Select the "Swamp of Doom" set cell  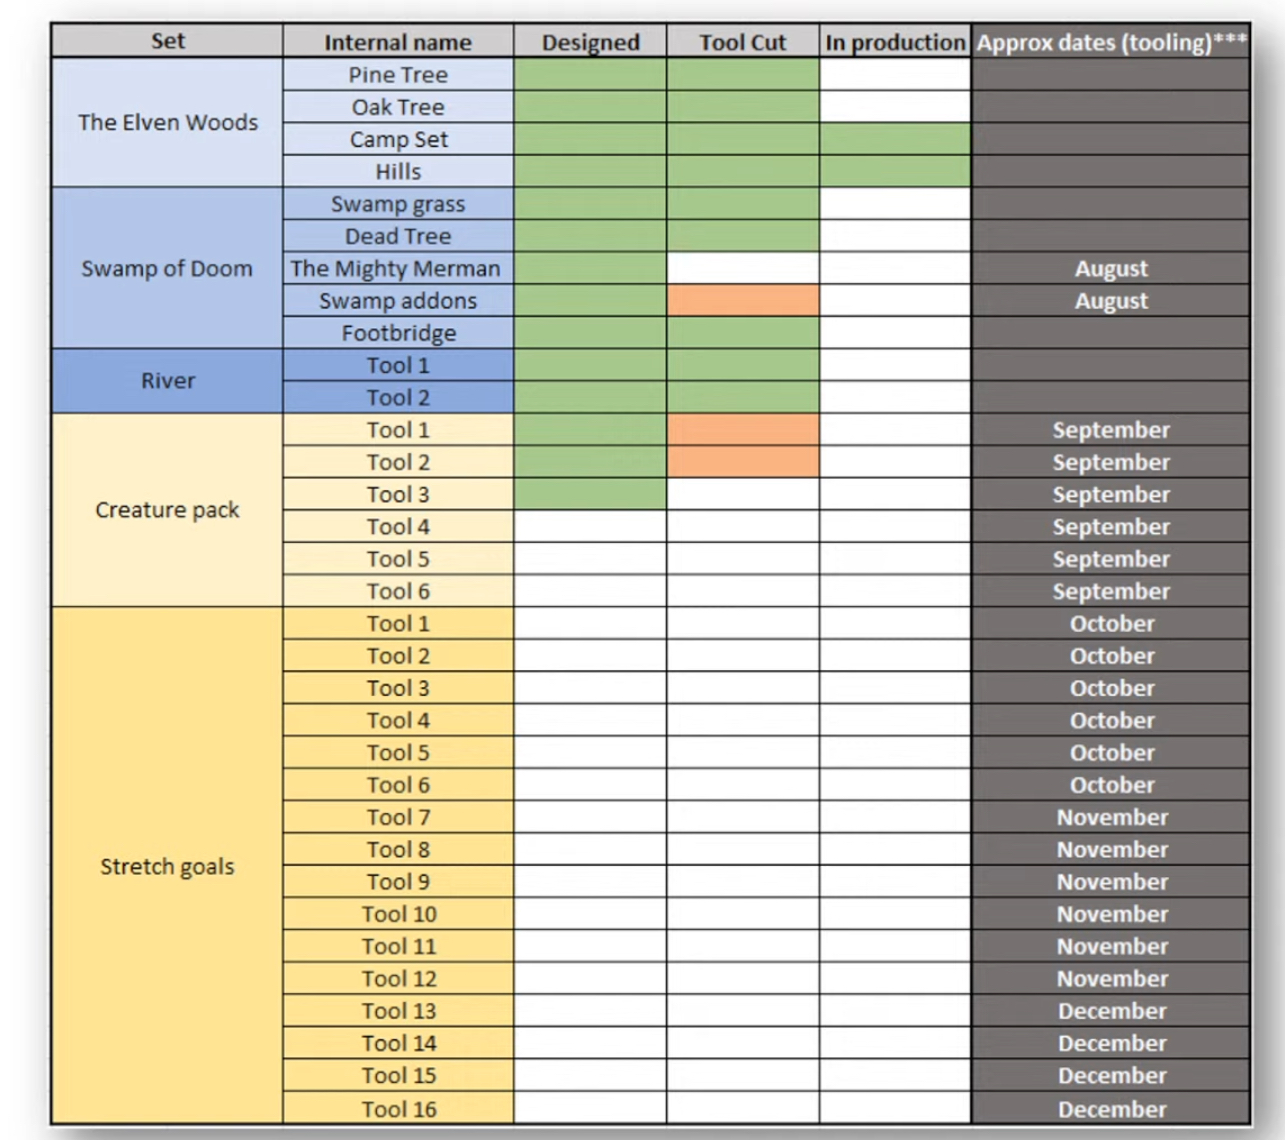pyautogui.click(x=167, y=268)
